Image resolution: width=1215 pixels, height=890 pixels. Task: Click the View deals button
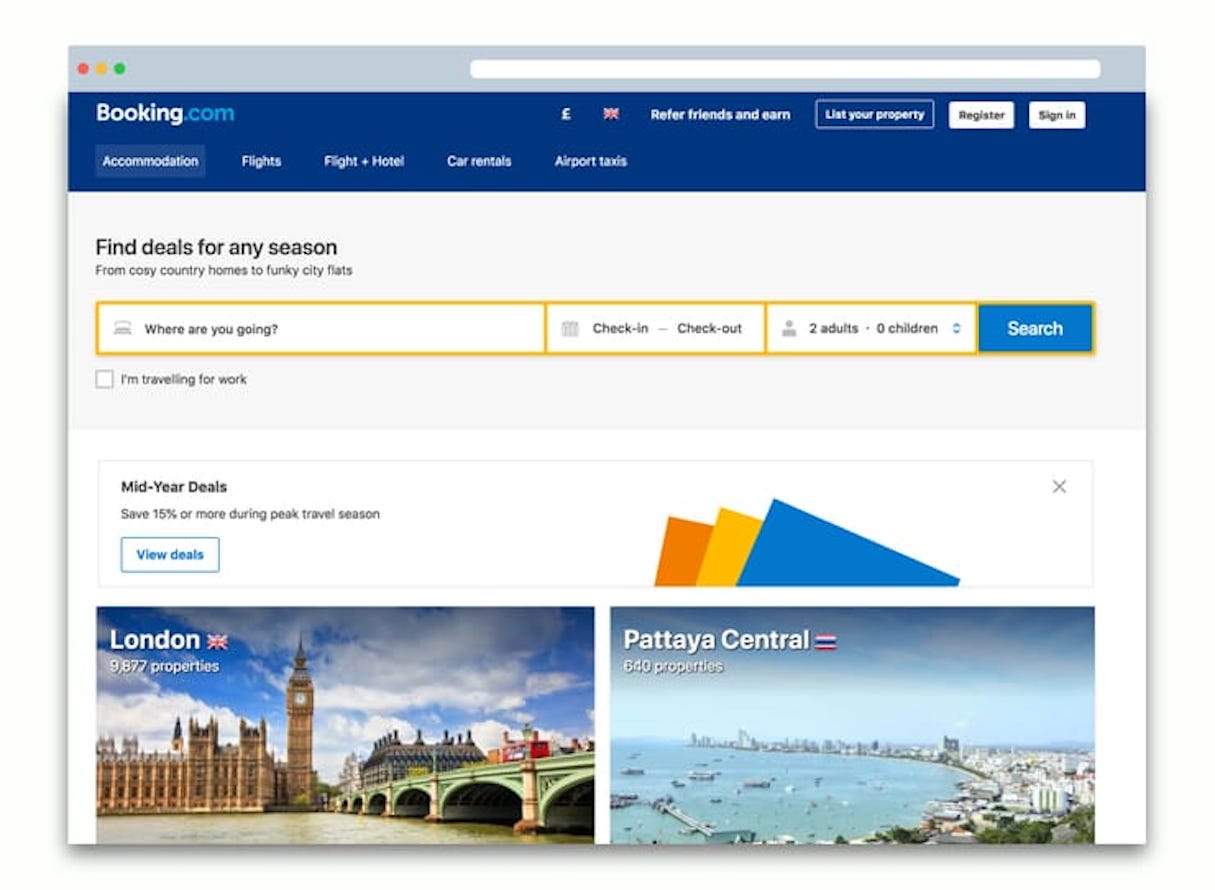point(170,555)
